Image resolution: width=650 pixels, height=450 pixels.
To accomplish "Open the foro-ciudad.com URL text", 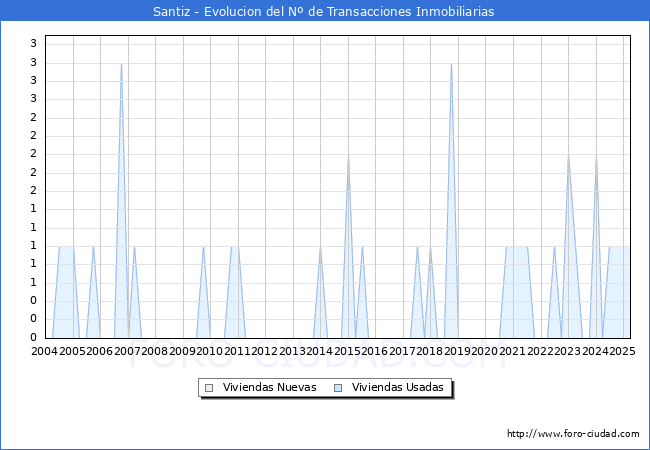I will (573, 433).
